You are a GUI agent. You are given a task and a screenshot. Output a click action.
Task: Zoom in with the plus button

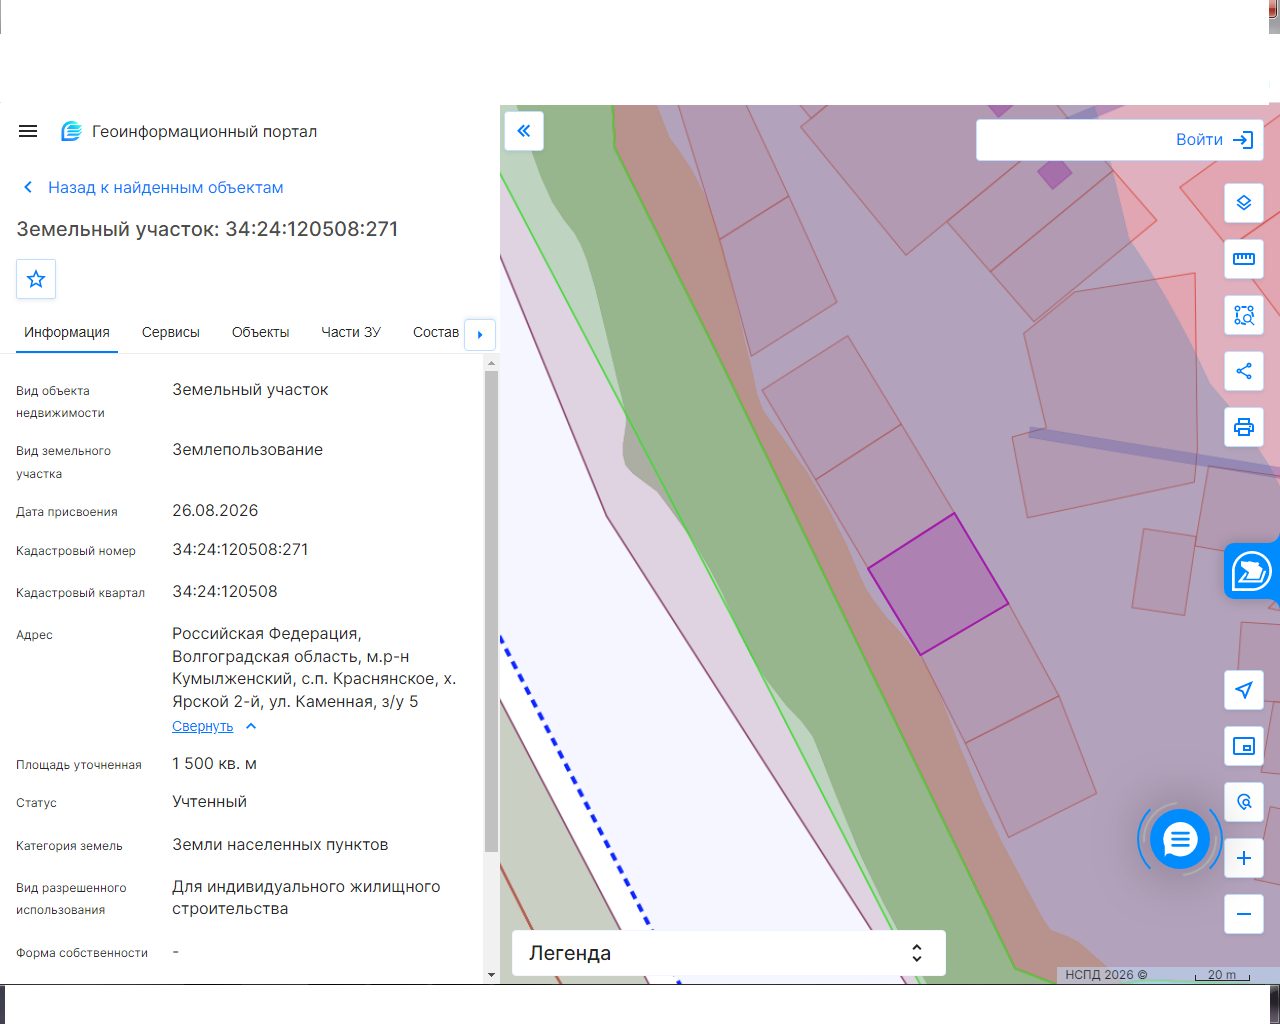click(1244, 858)
